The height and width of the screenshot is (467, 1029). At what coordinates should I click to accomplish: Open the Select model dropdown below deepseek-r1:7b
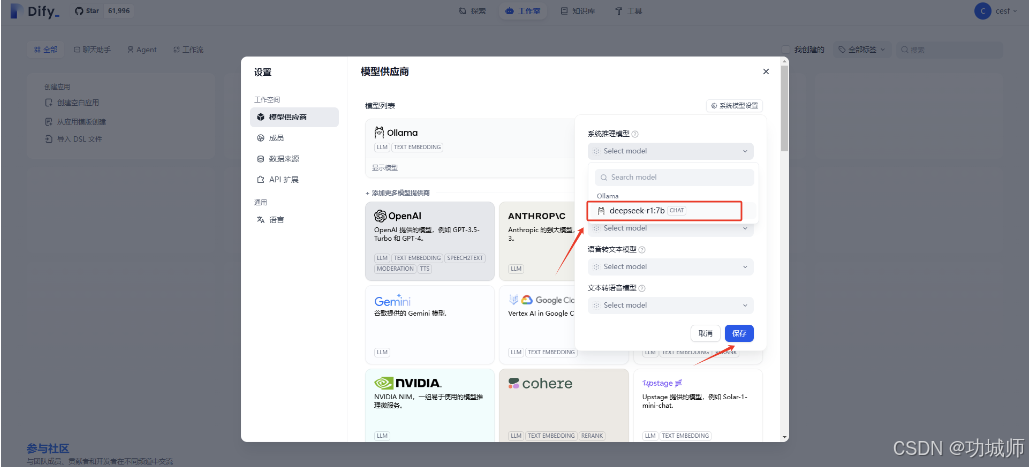(x=671, y=228)
